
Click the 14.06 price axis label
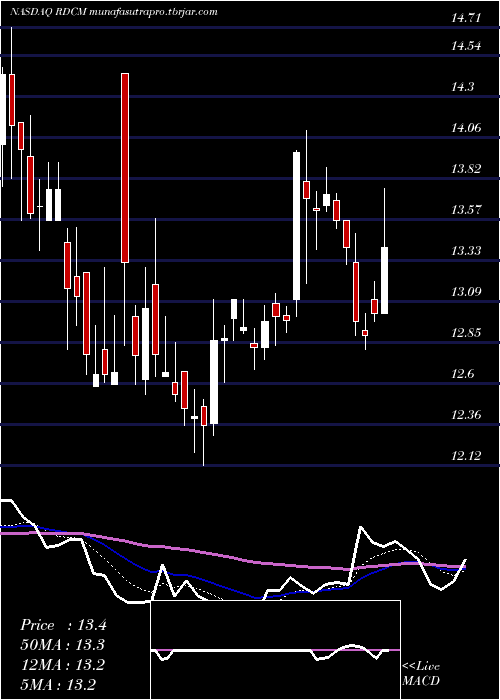point(466,128)
